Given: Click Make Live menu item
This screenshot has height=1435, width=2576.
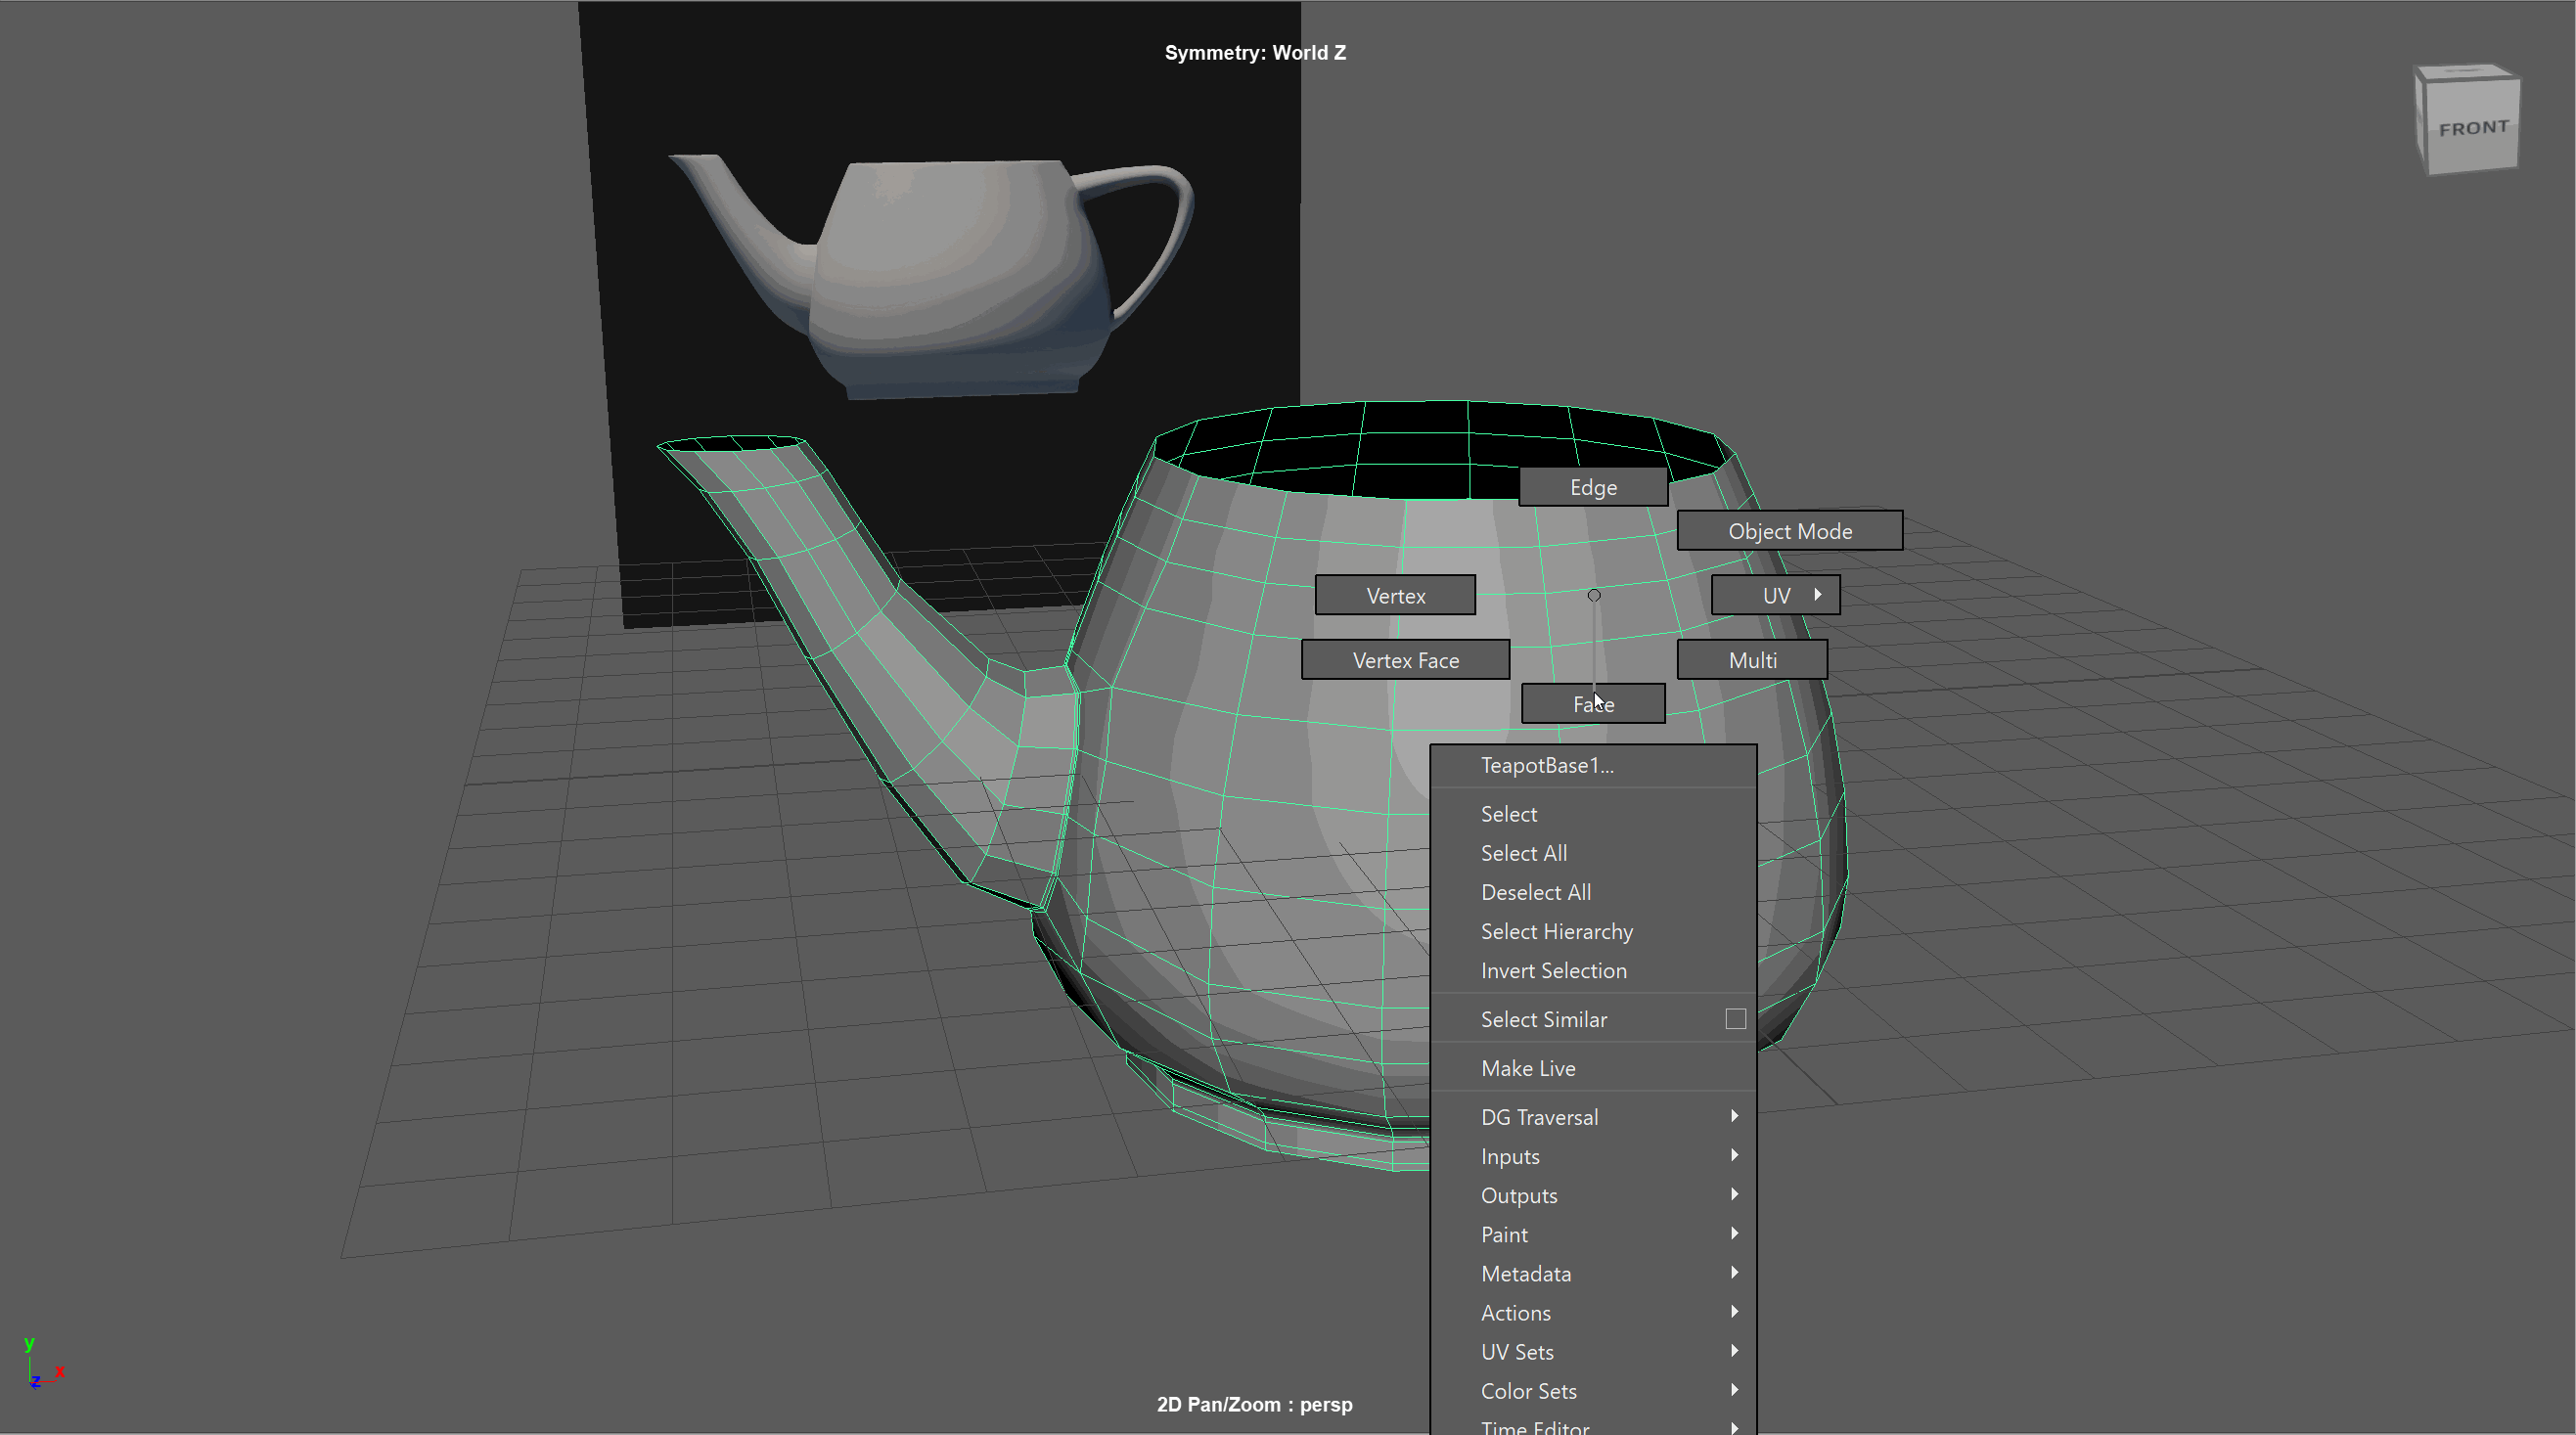Looking at the screenshot, I should [1527, 1069].
